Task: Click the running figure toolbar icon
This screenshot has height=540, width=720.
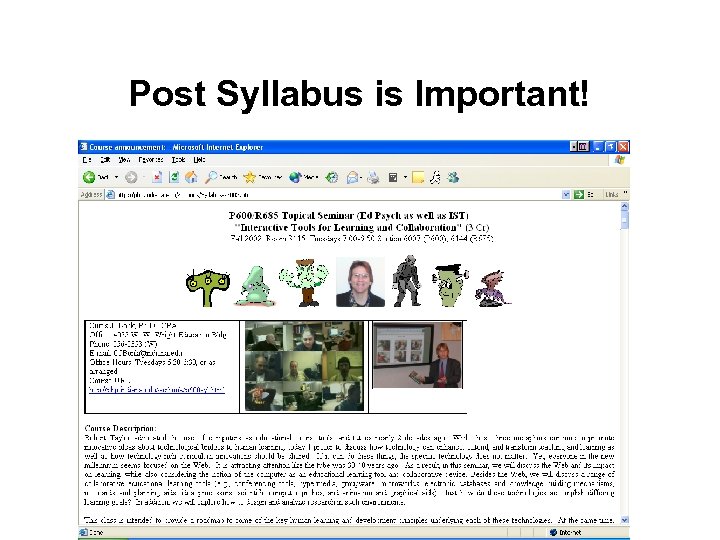Action: 435,177
